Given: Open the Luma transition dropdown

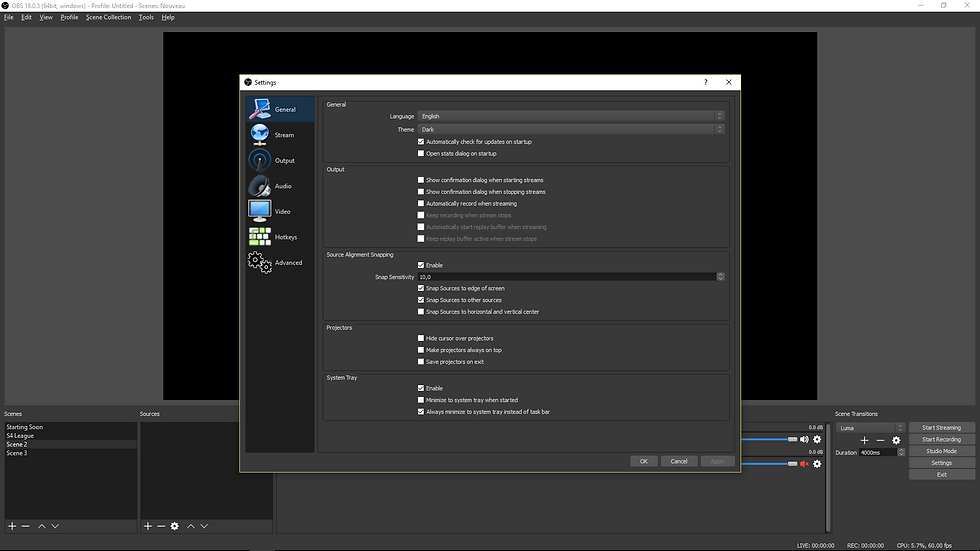Looking at the screenshot, I should 870,428.
